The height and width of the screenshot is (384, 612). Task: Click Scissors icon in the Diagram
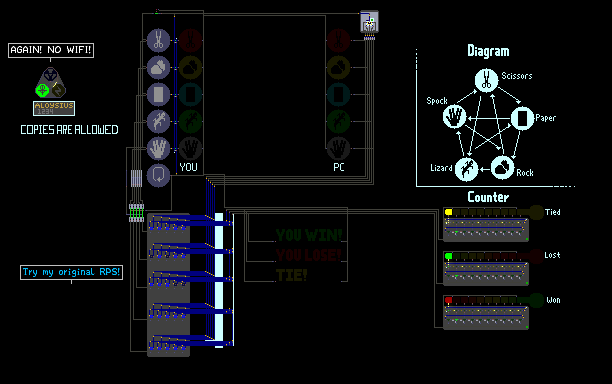486,80
